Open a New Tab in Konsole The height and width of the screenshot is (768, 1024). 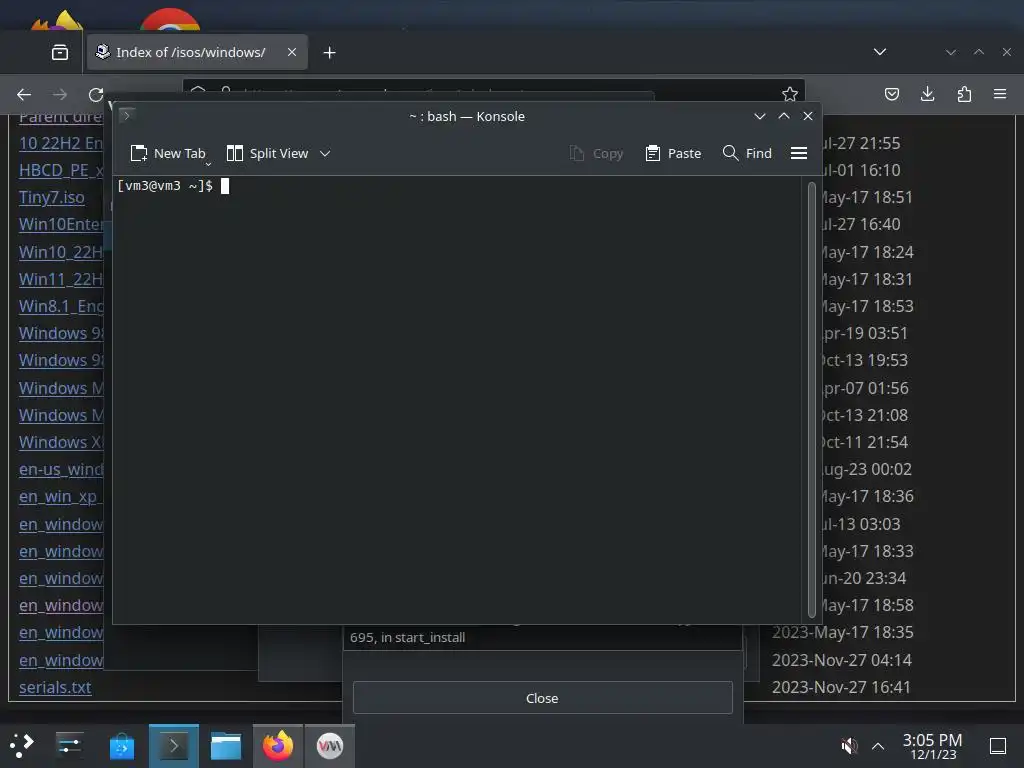pos(168,153)
